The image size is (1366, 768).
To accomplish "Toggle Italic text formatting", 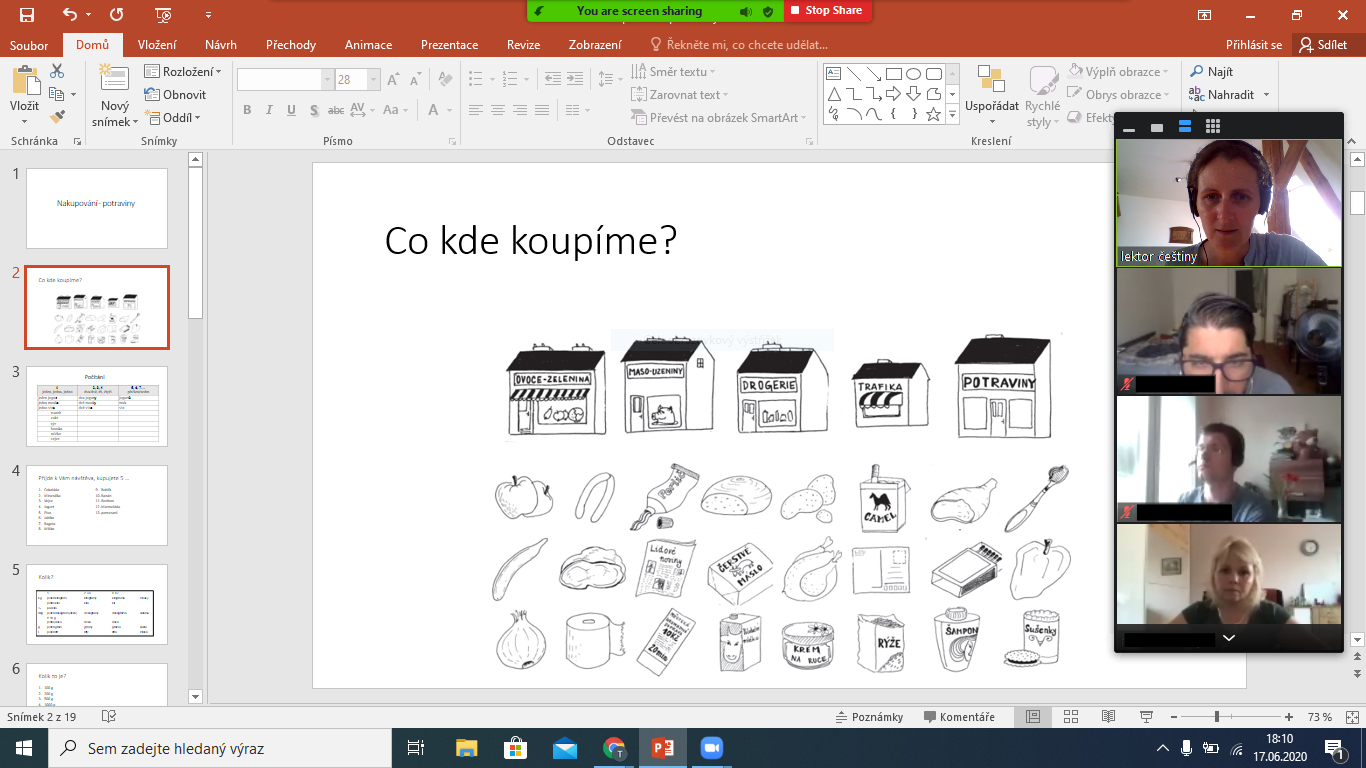I will pyautogui.click(x=268, y=110).
